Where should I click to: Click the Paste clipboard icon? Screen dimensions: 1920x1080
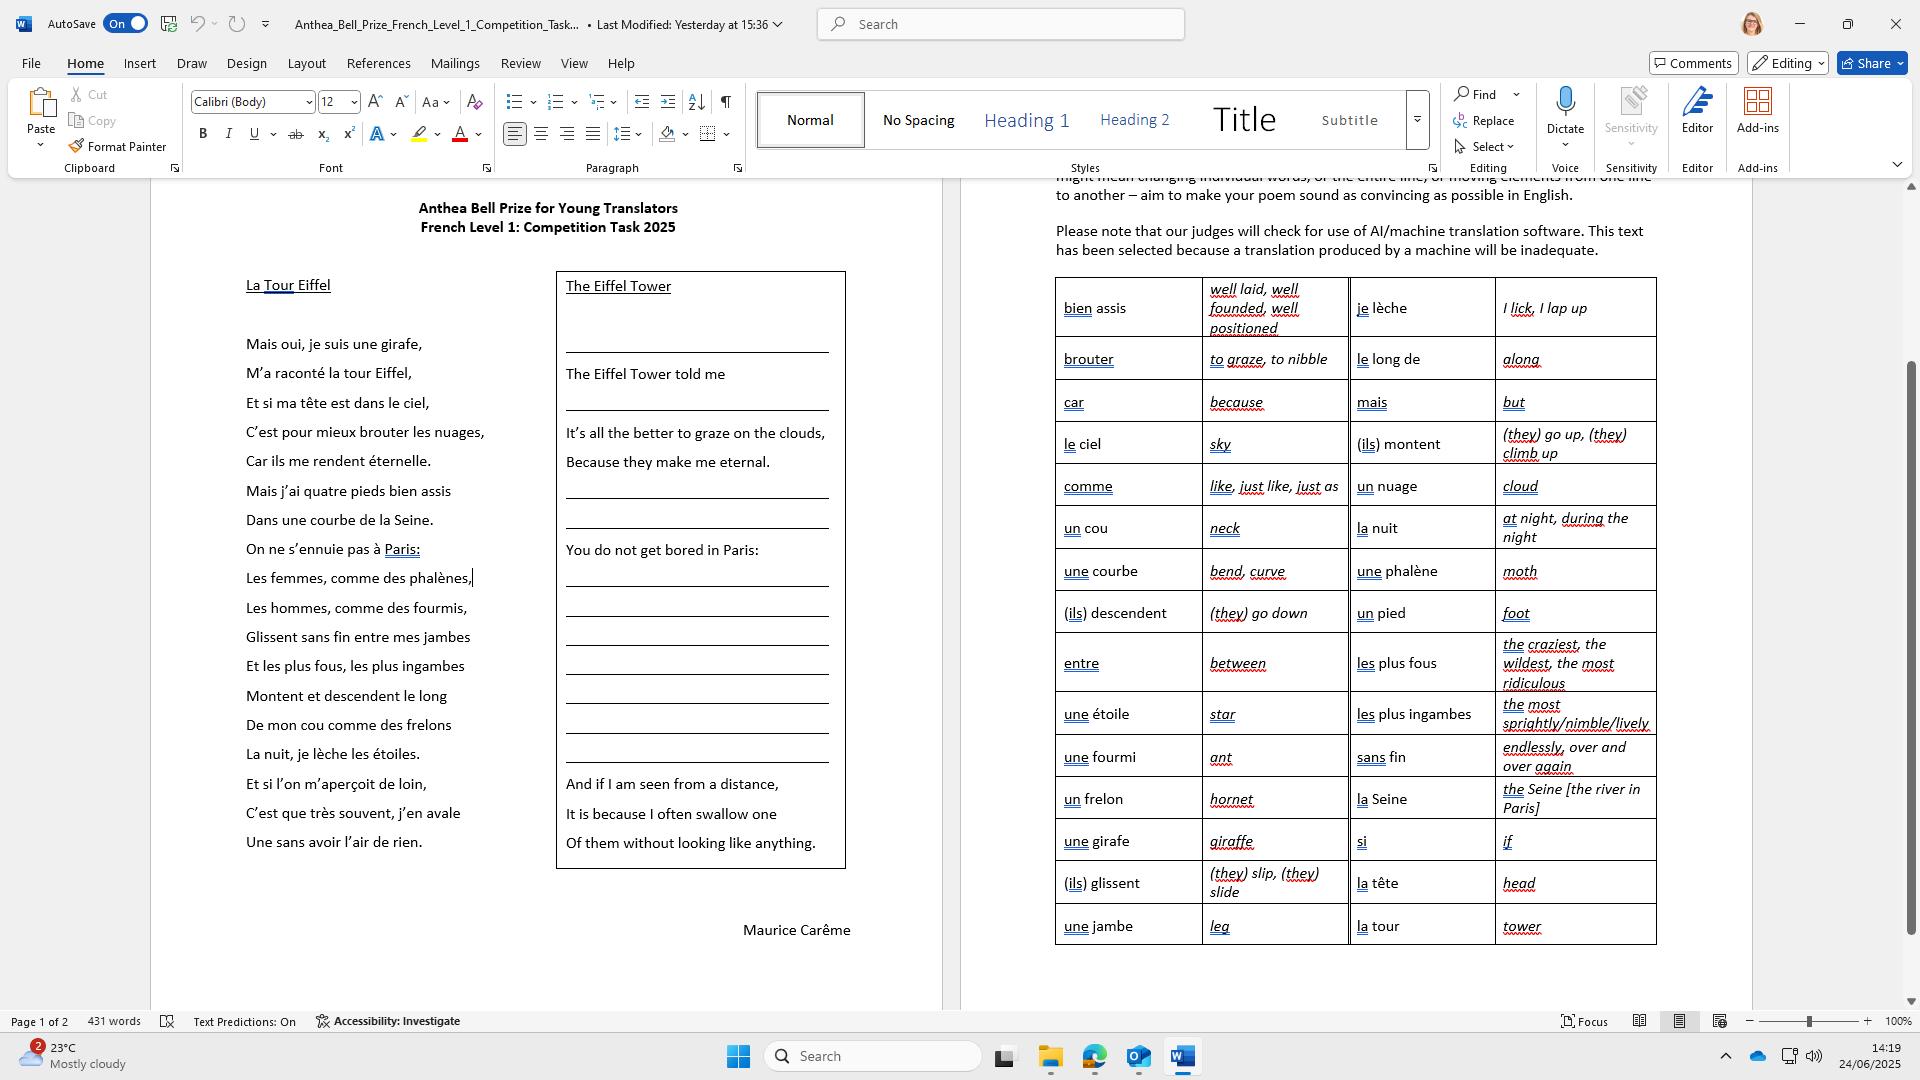coord(41,103)
